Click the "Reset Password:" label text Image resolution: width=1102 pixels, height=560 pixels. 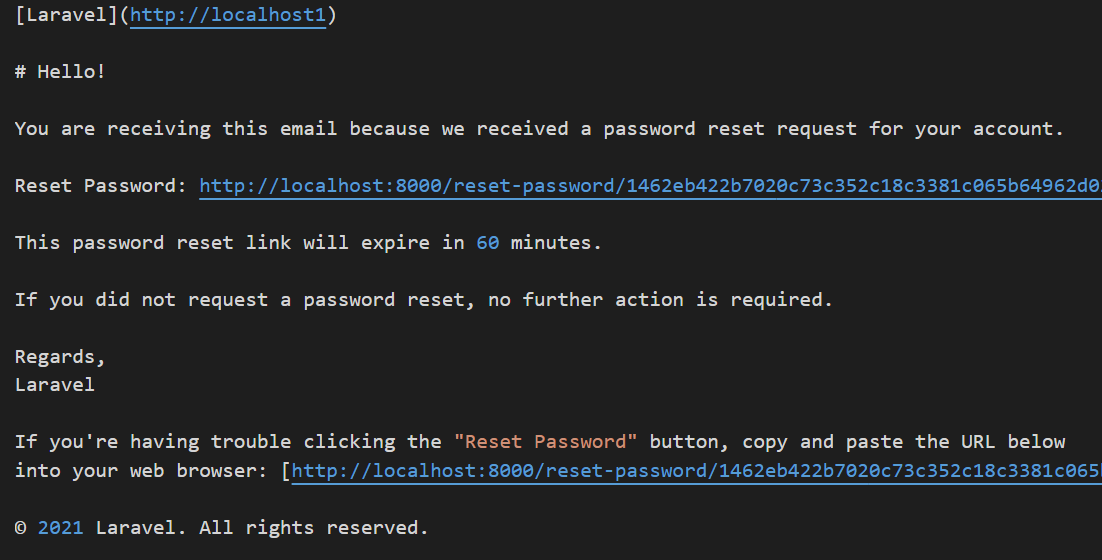pyautogui.click(x=101, y=186)
